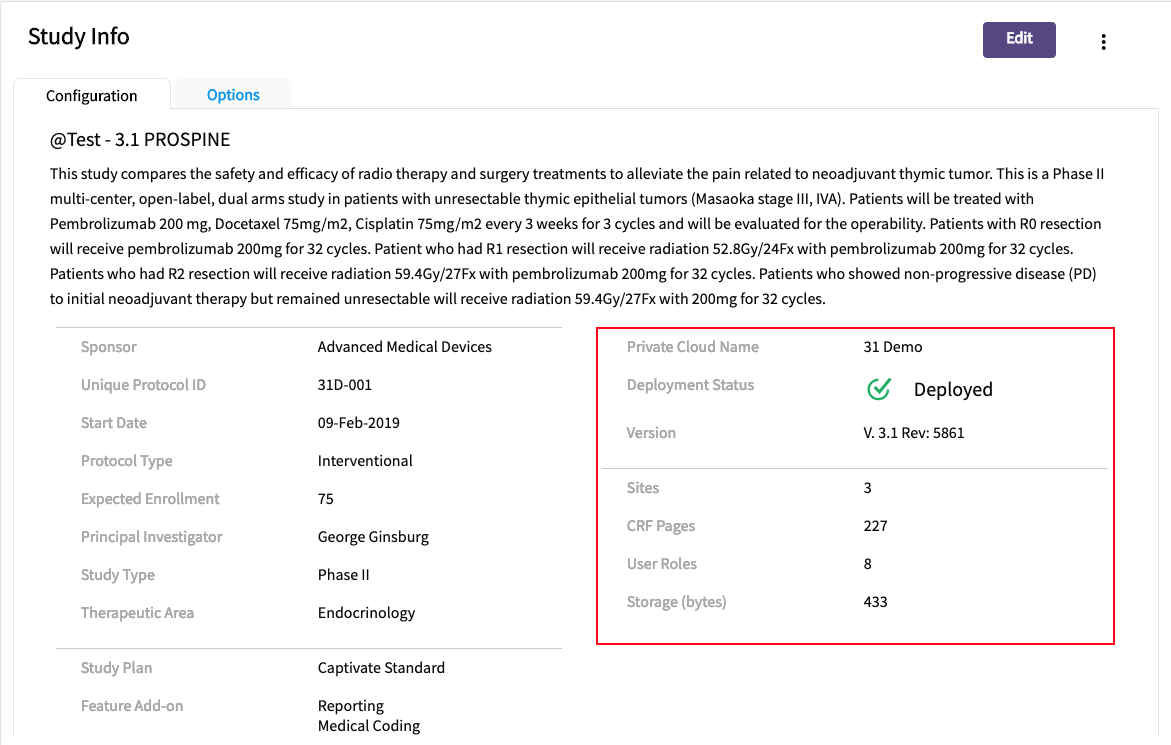The width and height of the screenshot is (1171, 745).
Task: Click the start date 09-Feb-2019
Action: [358, 423]
